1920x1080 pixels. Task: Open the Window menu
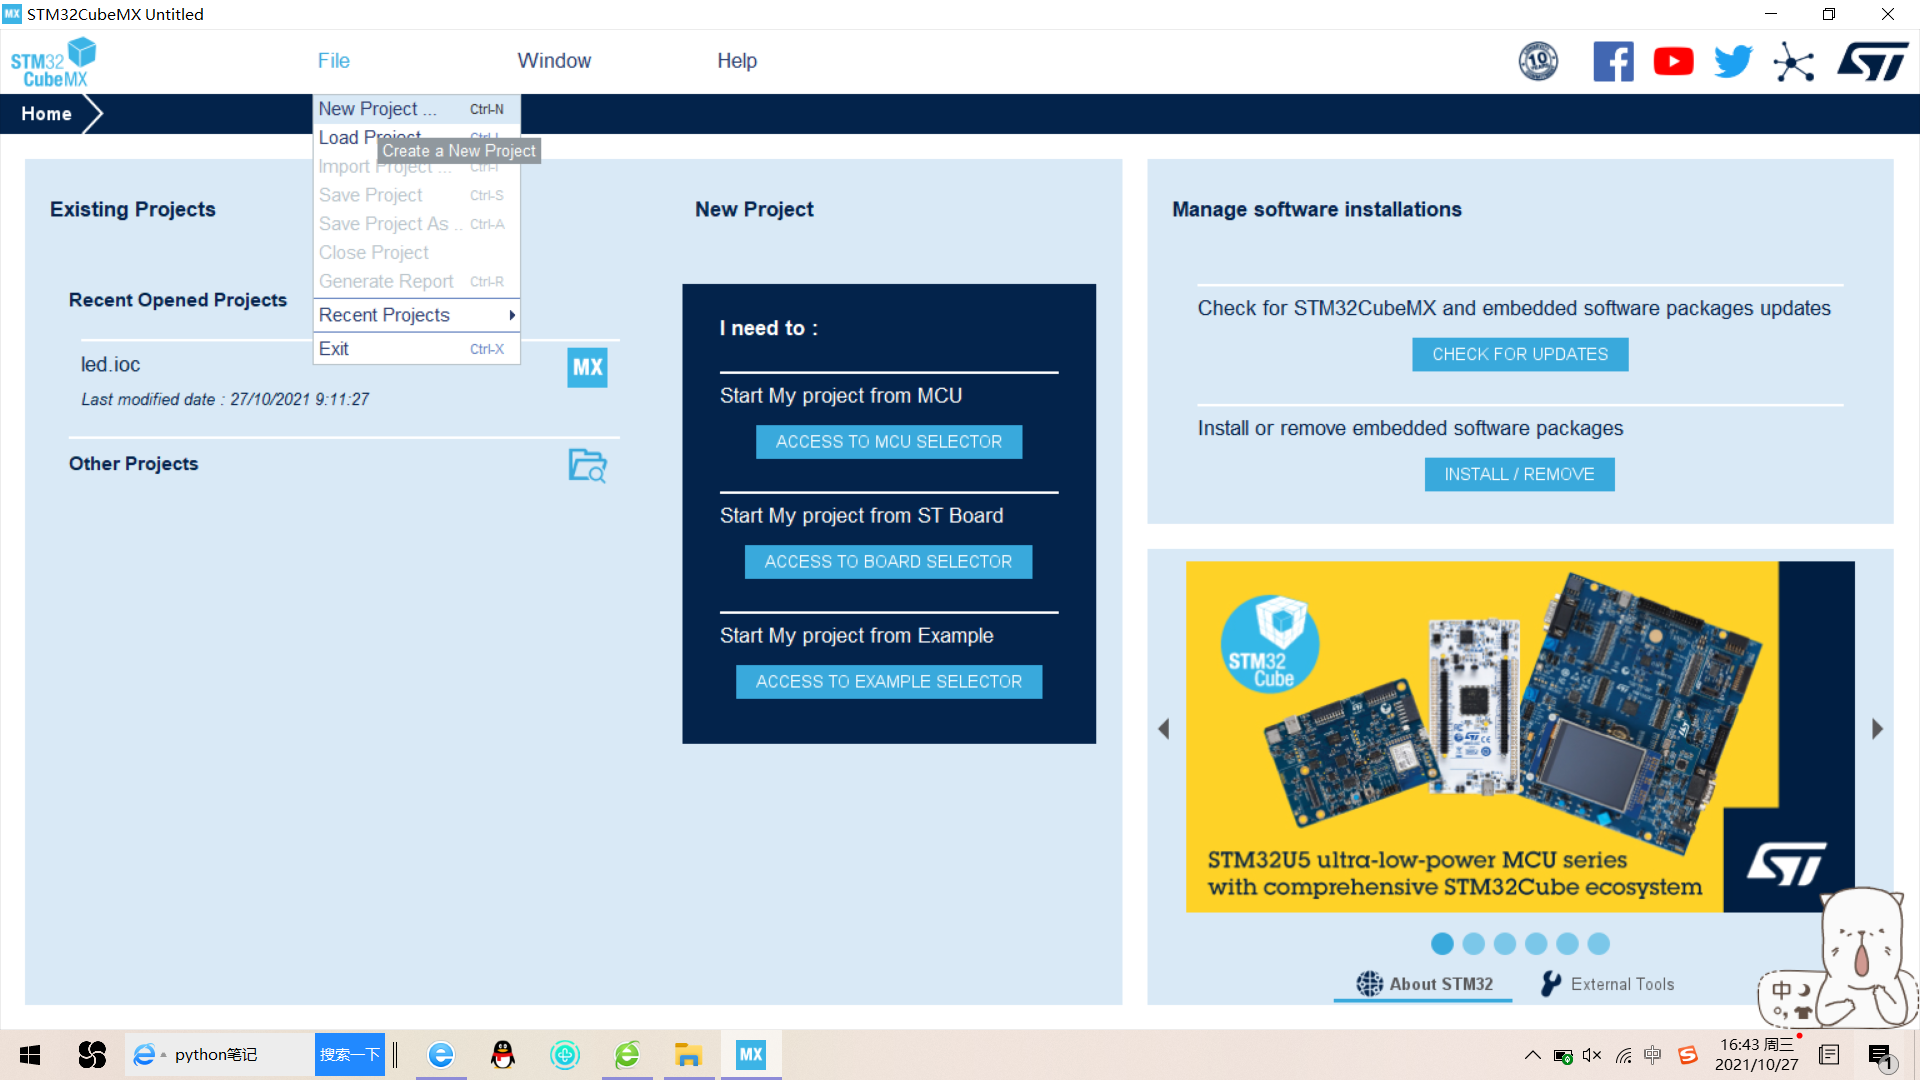(554, 61)
